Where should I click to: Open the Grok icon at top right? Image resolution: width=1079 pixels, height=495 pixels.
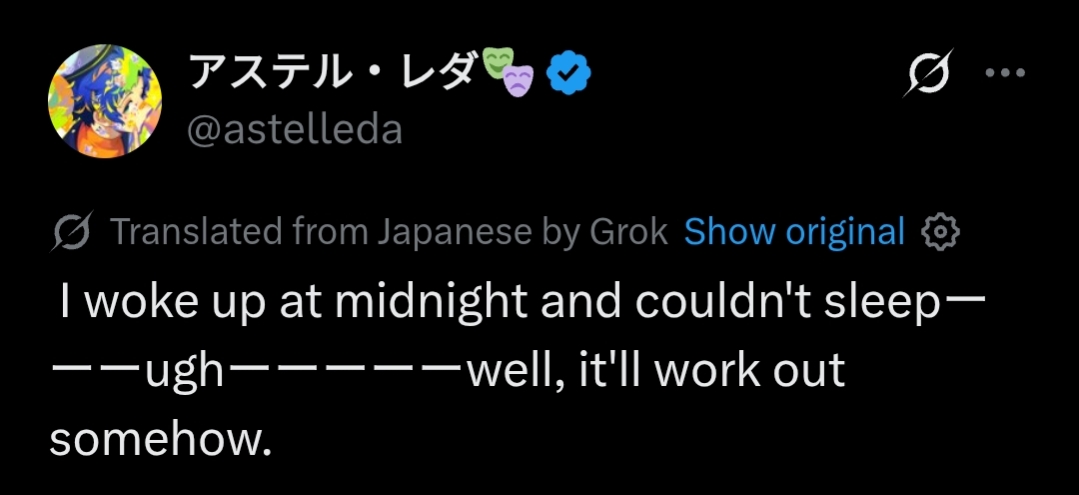click(928, 74)
